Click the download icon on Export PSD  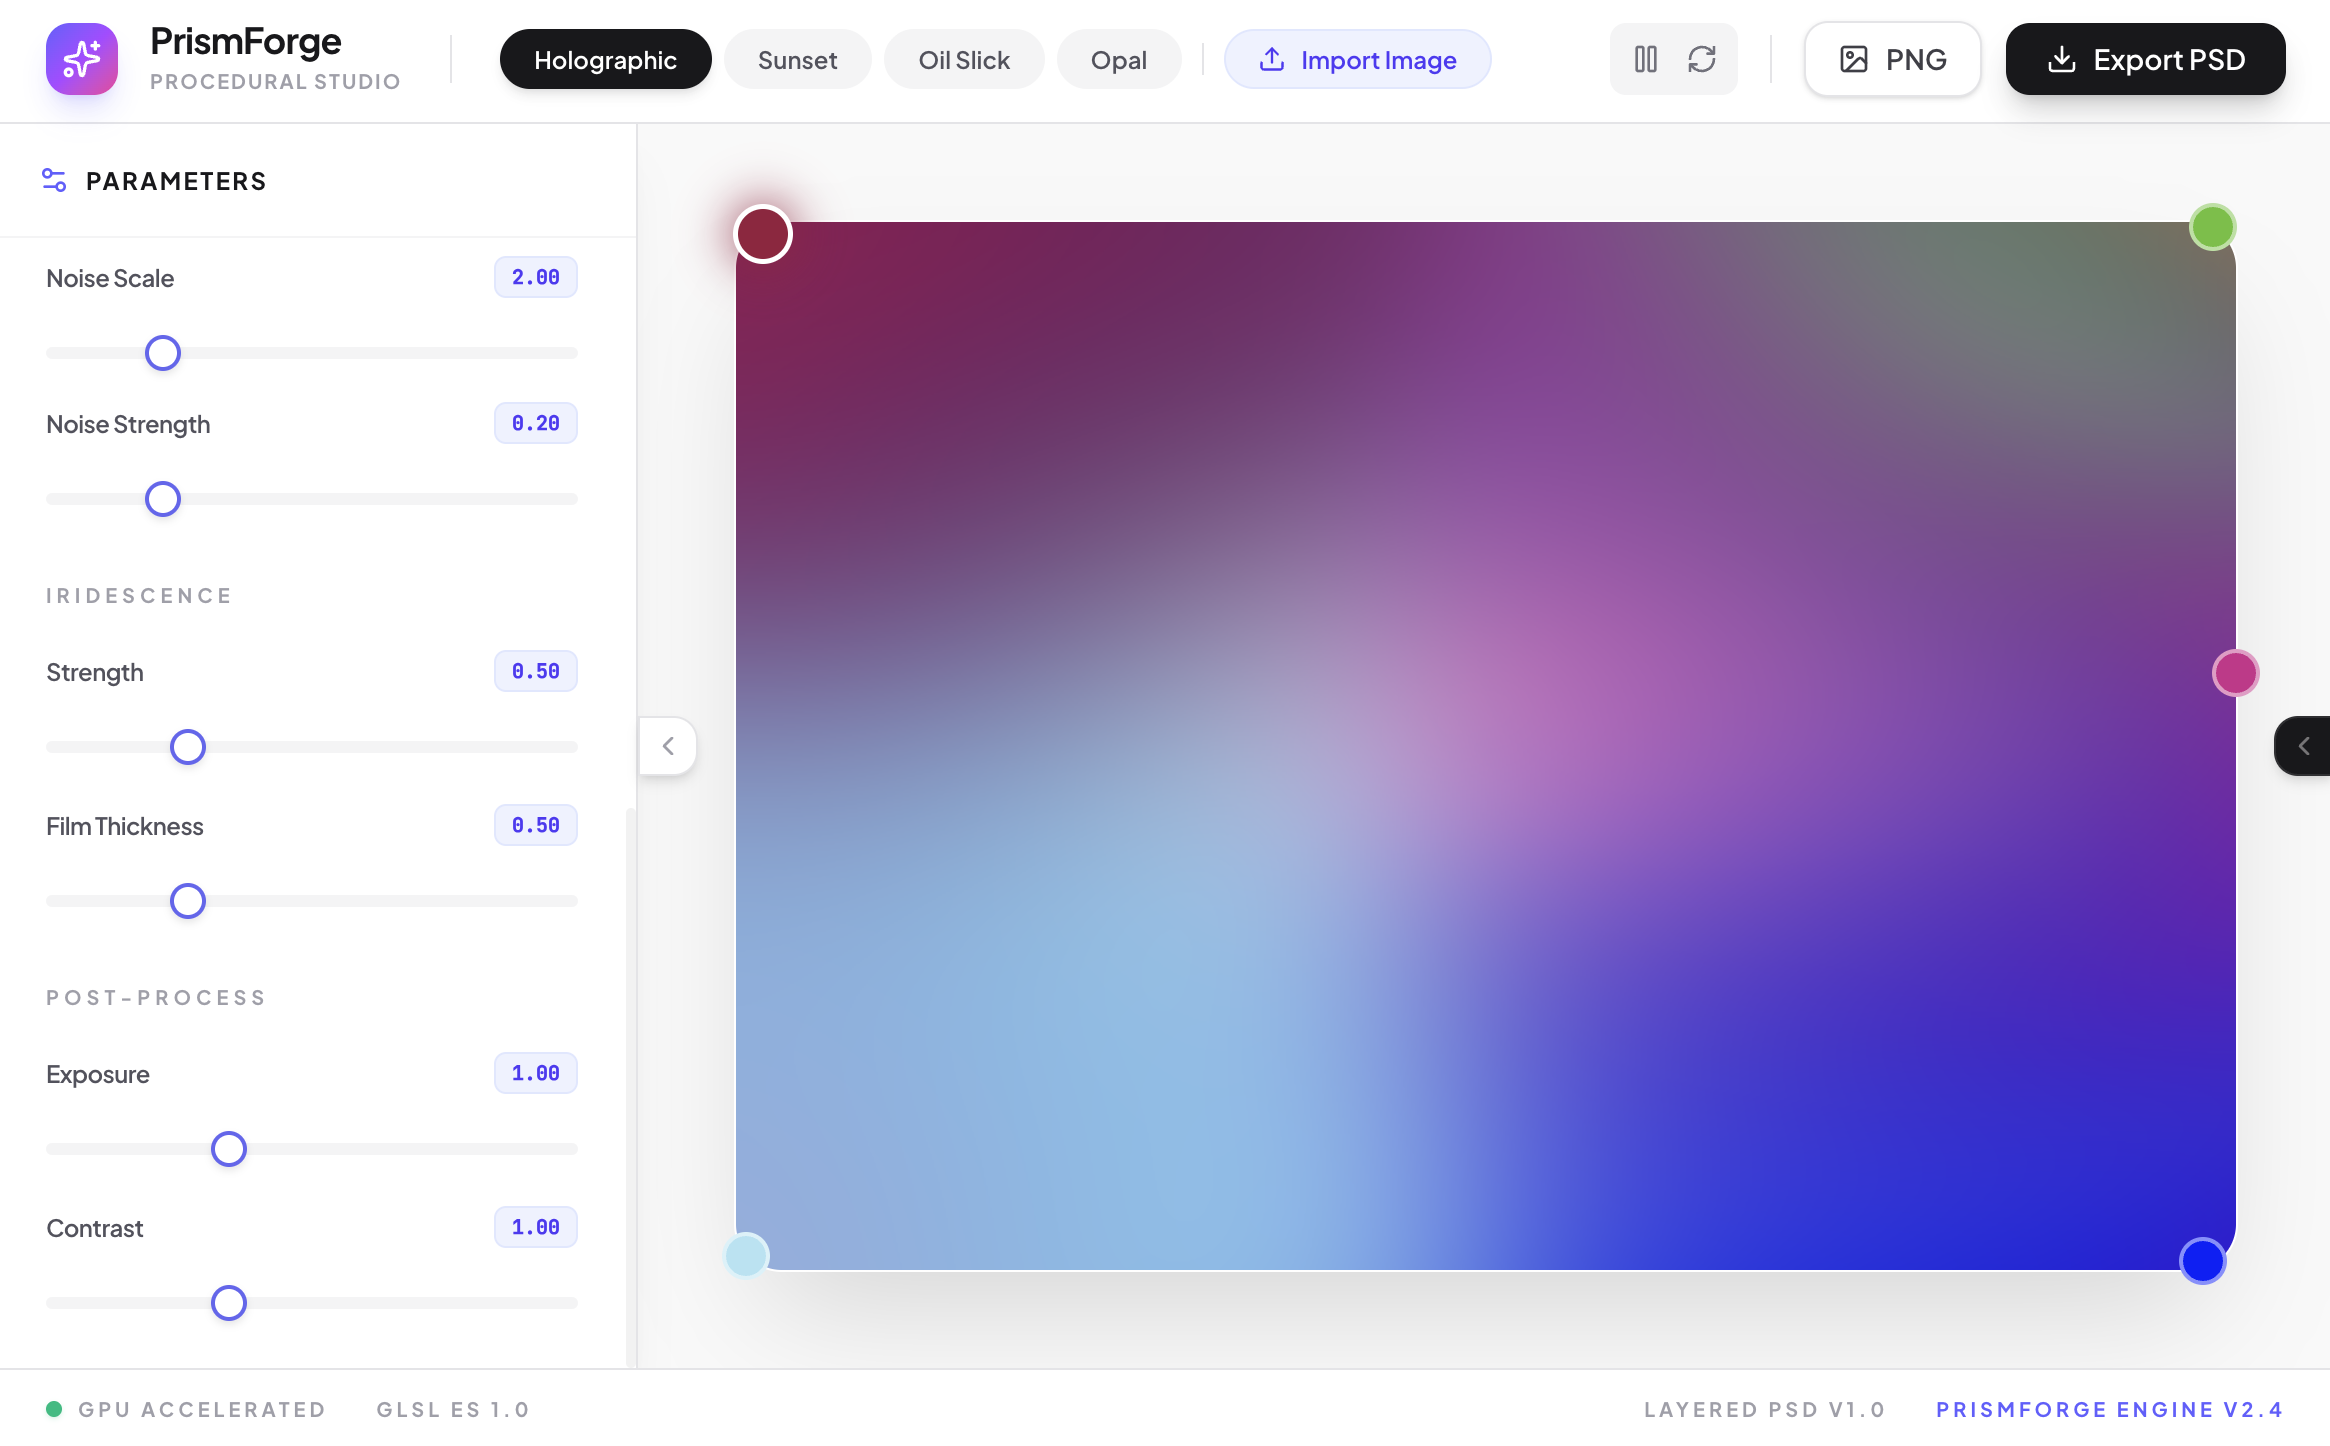click(2064, 59)
